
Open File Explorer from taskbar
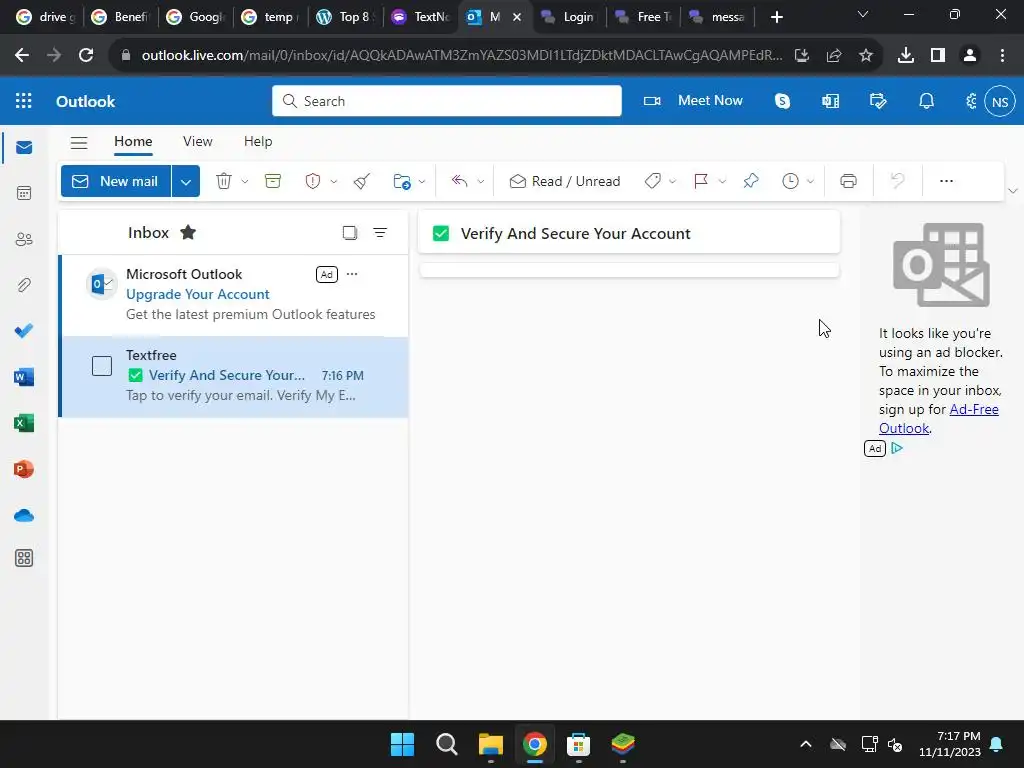[x=490, y=744]
